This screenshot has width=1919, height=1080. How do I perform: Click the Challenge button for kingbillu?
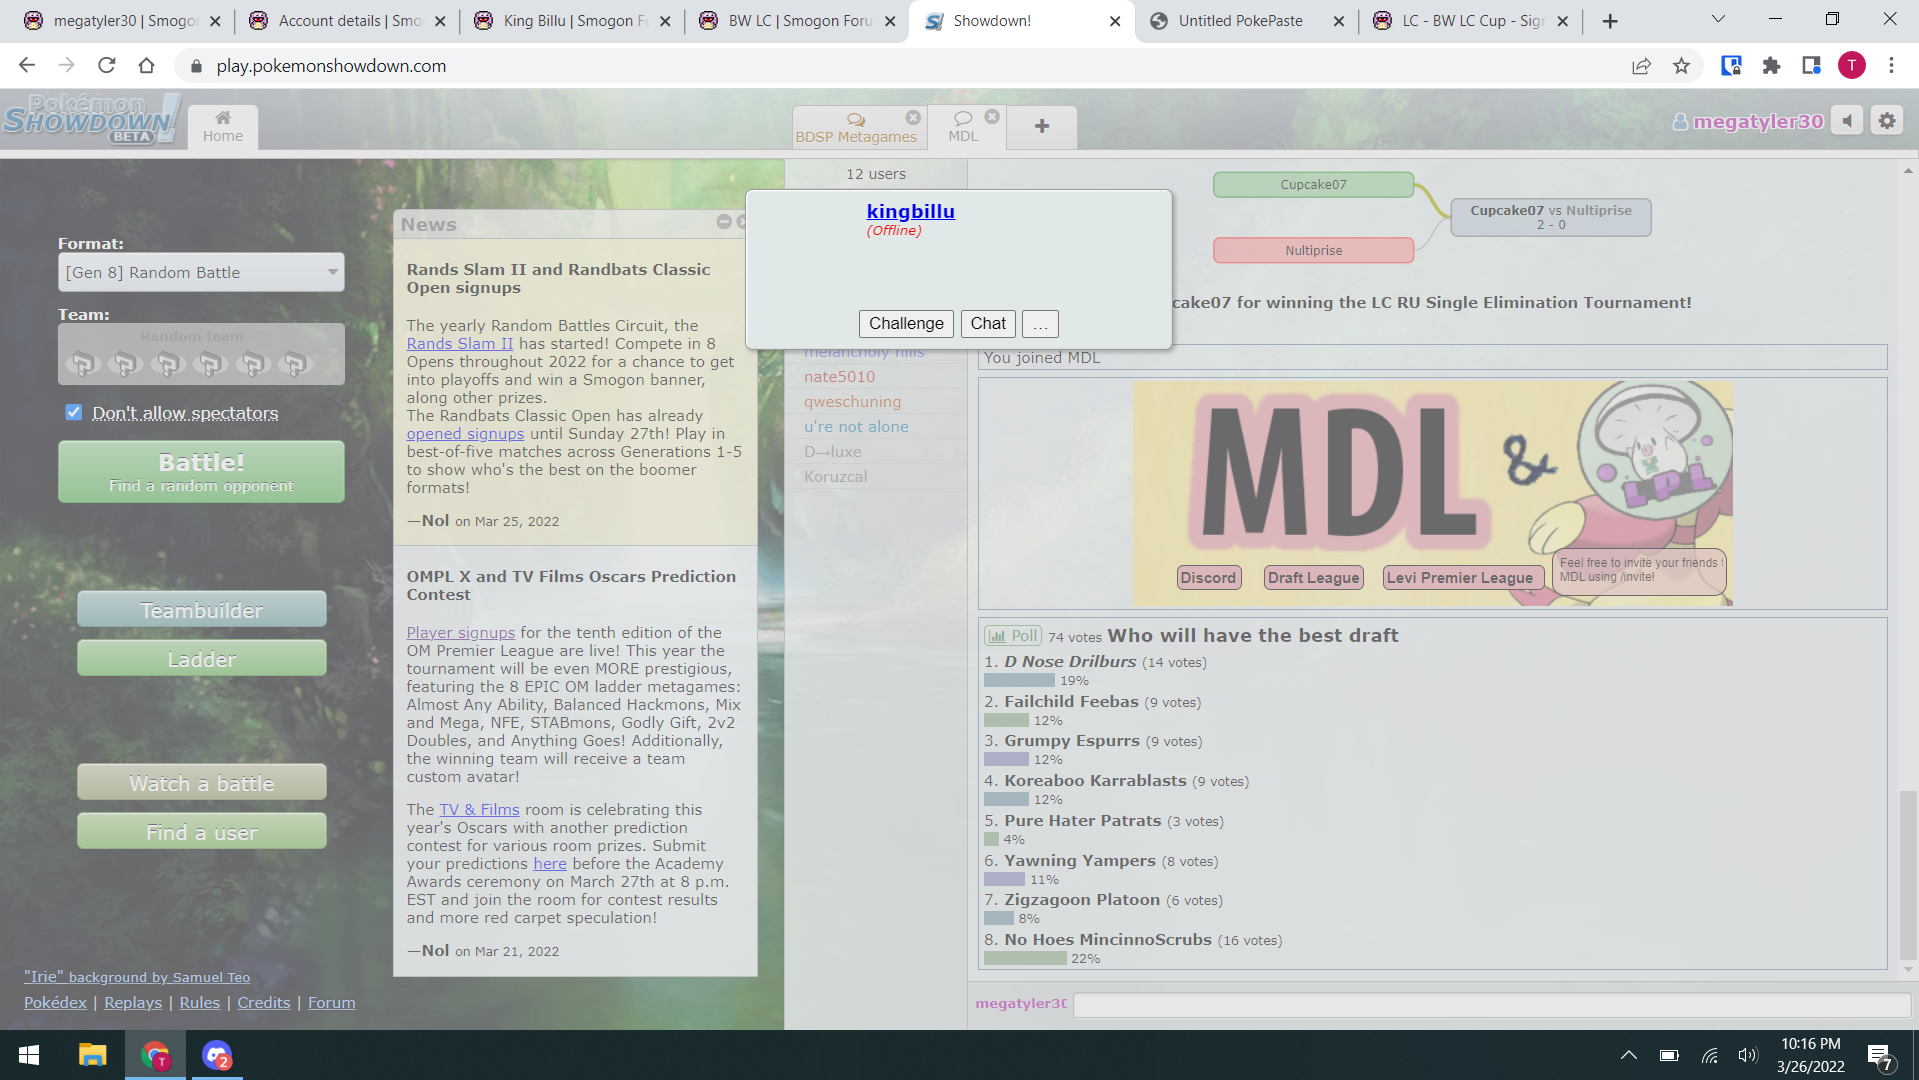point(906,324)
